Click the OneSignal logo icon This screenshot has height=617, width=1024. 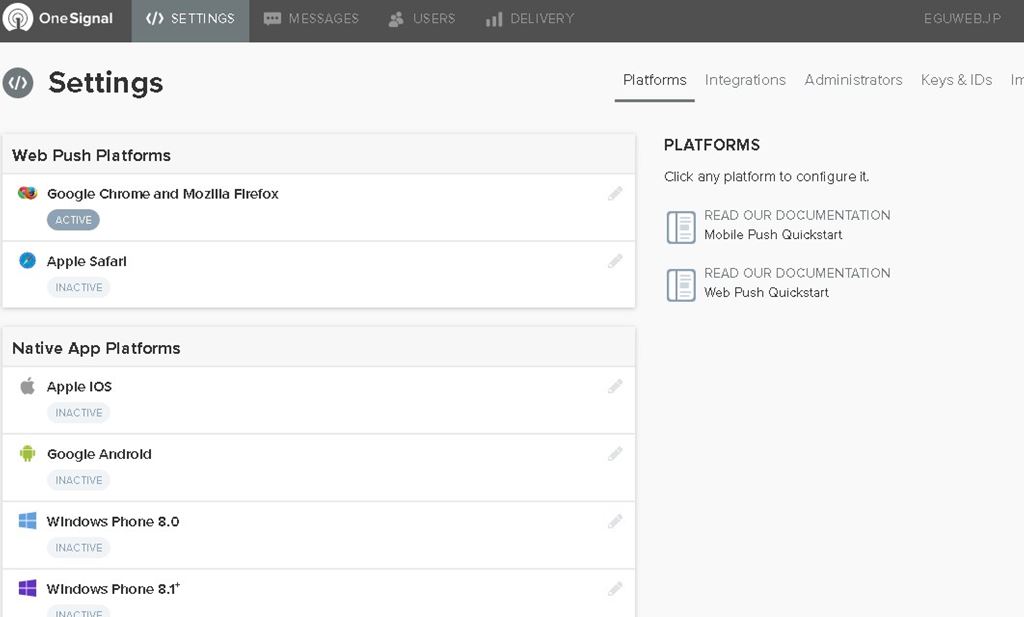click(x=18, y=19)
